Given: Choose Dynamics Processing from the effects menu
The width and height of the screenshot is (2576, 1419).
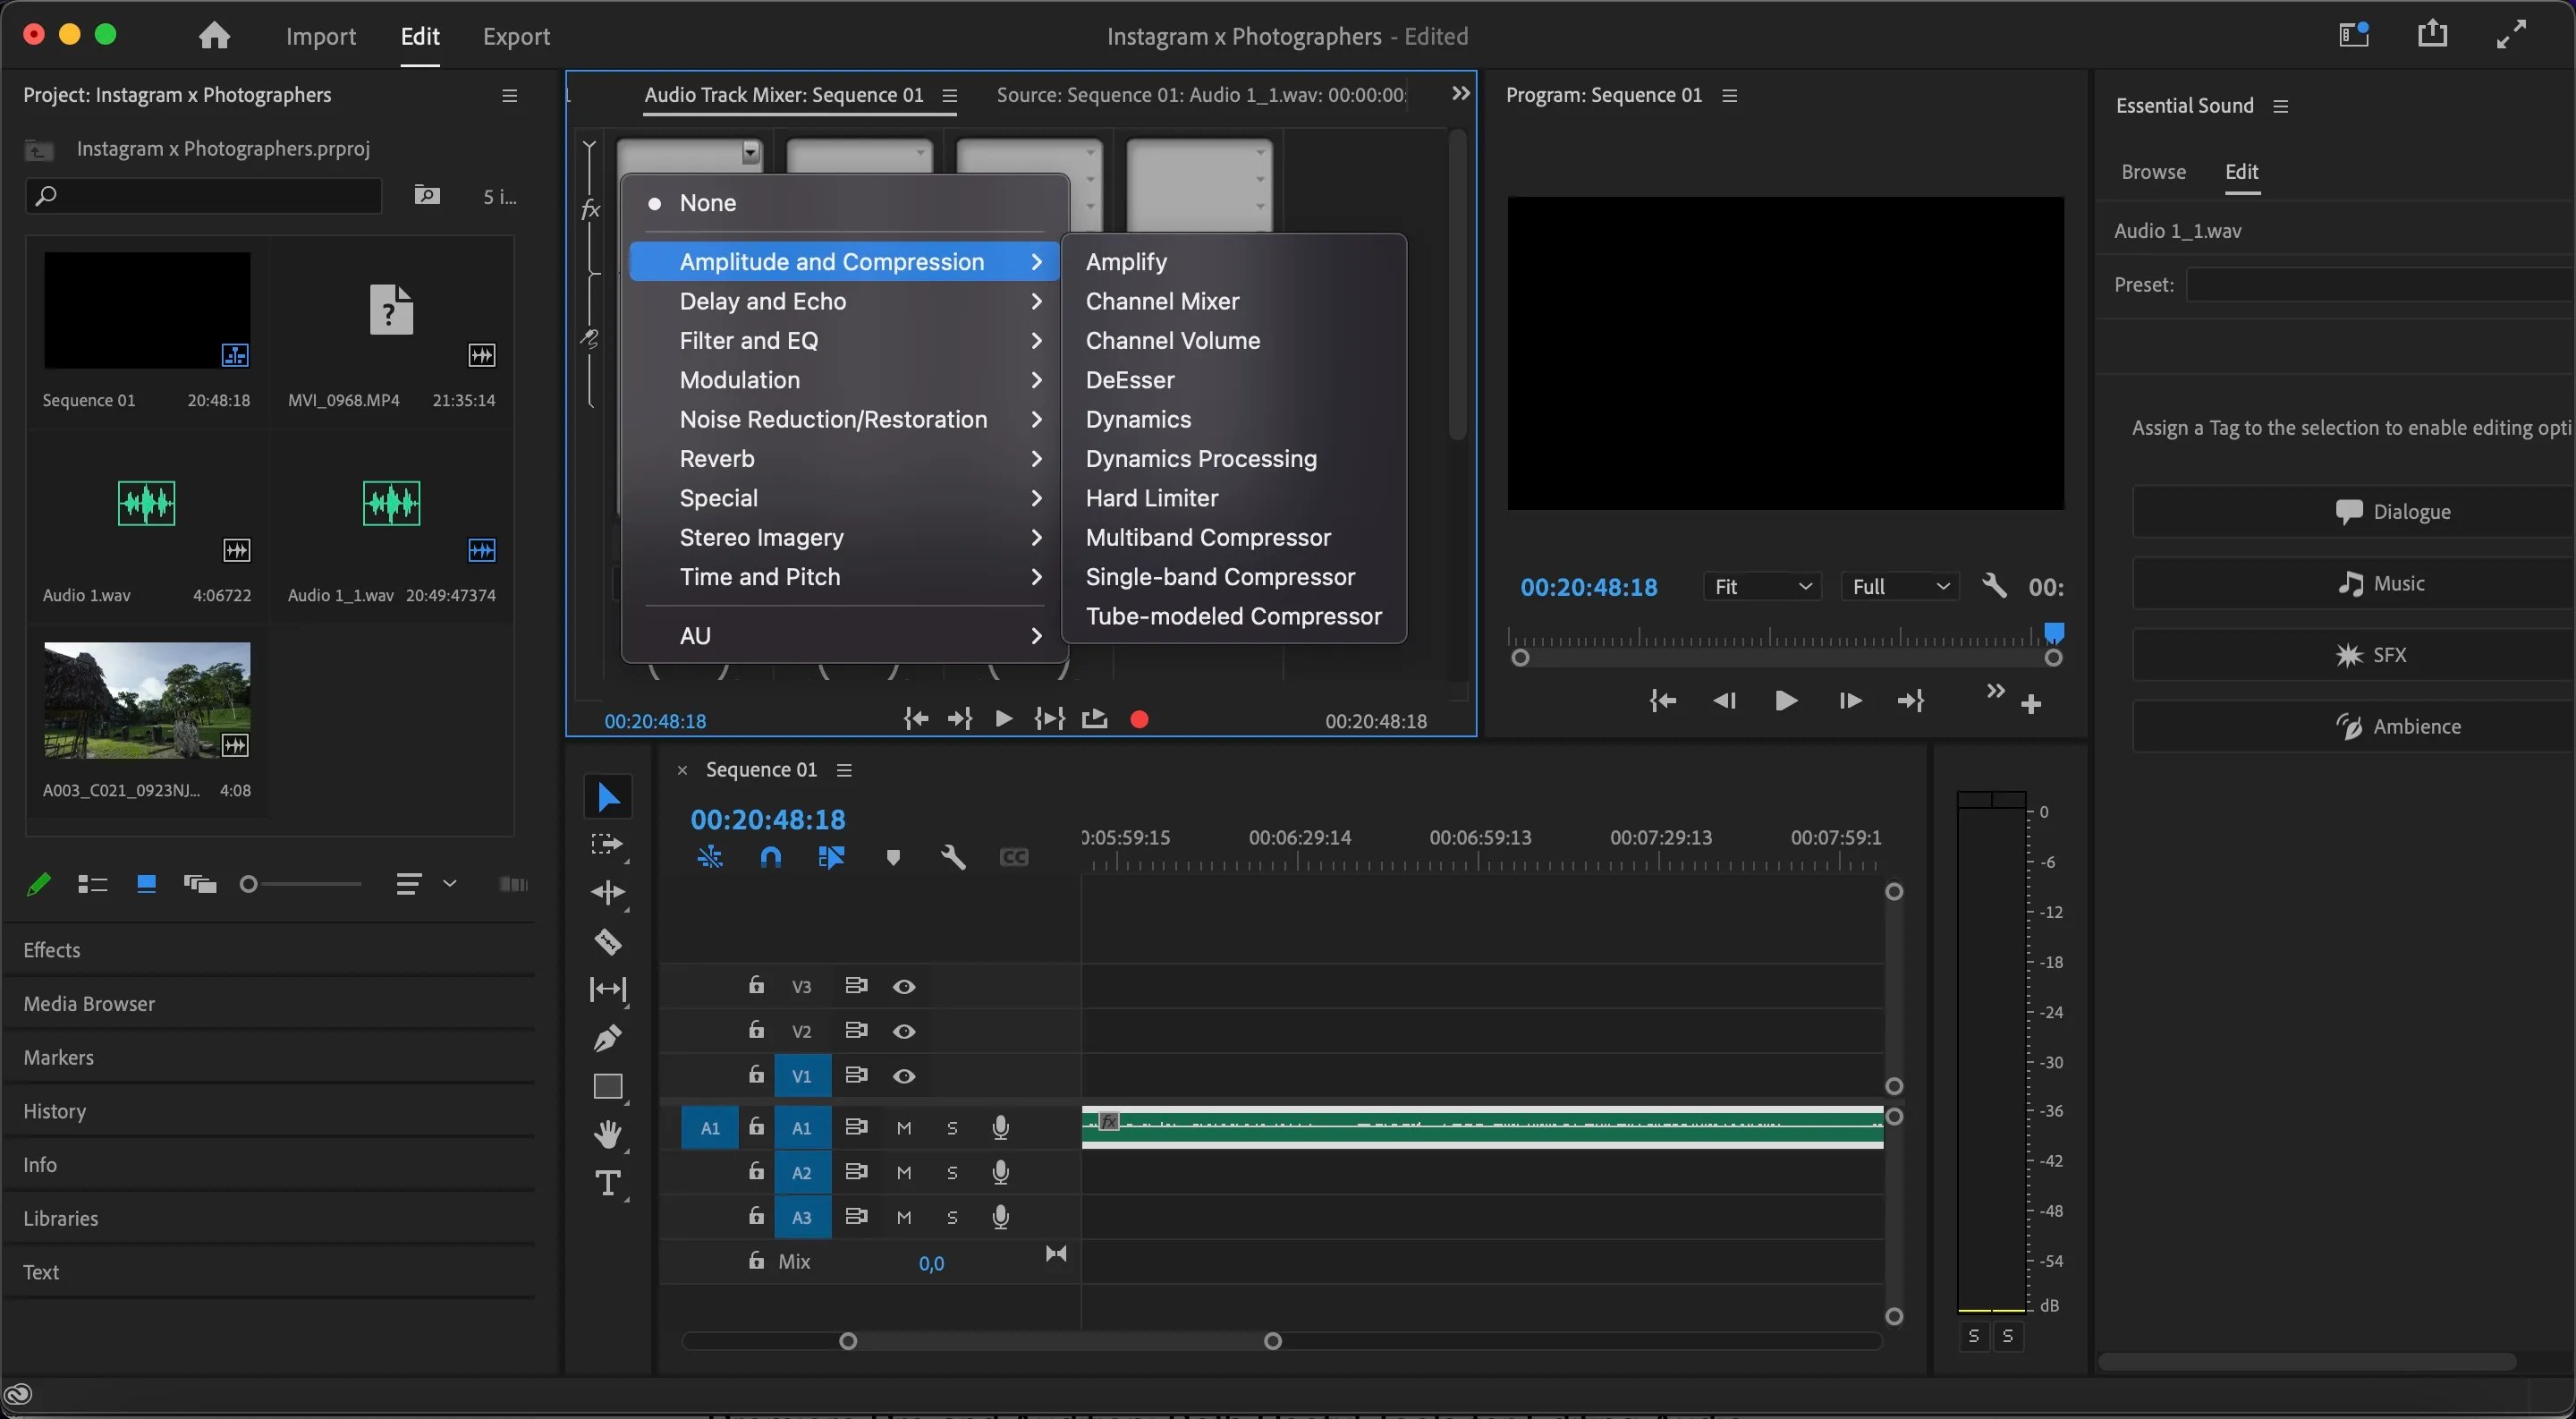Looking at the screenshot, I should tap(1199, 458).
